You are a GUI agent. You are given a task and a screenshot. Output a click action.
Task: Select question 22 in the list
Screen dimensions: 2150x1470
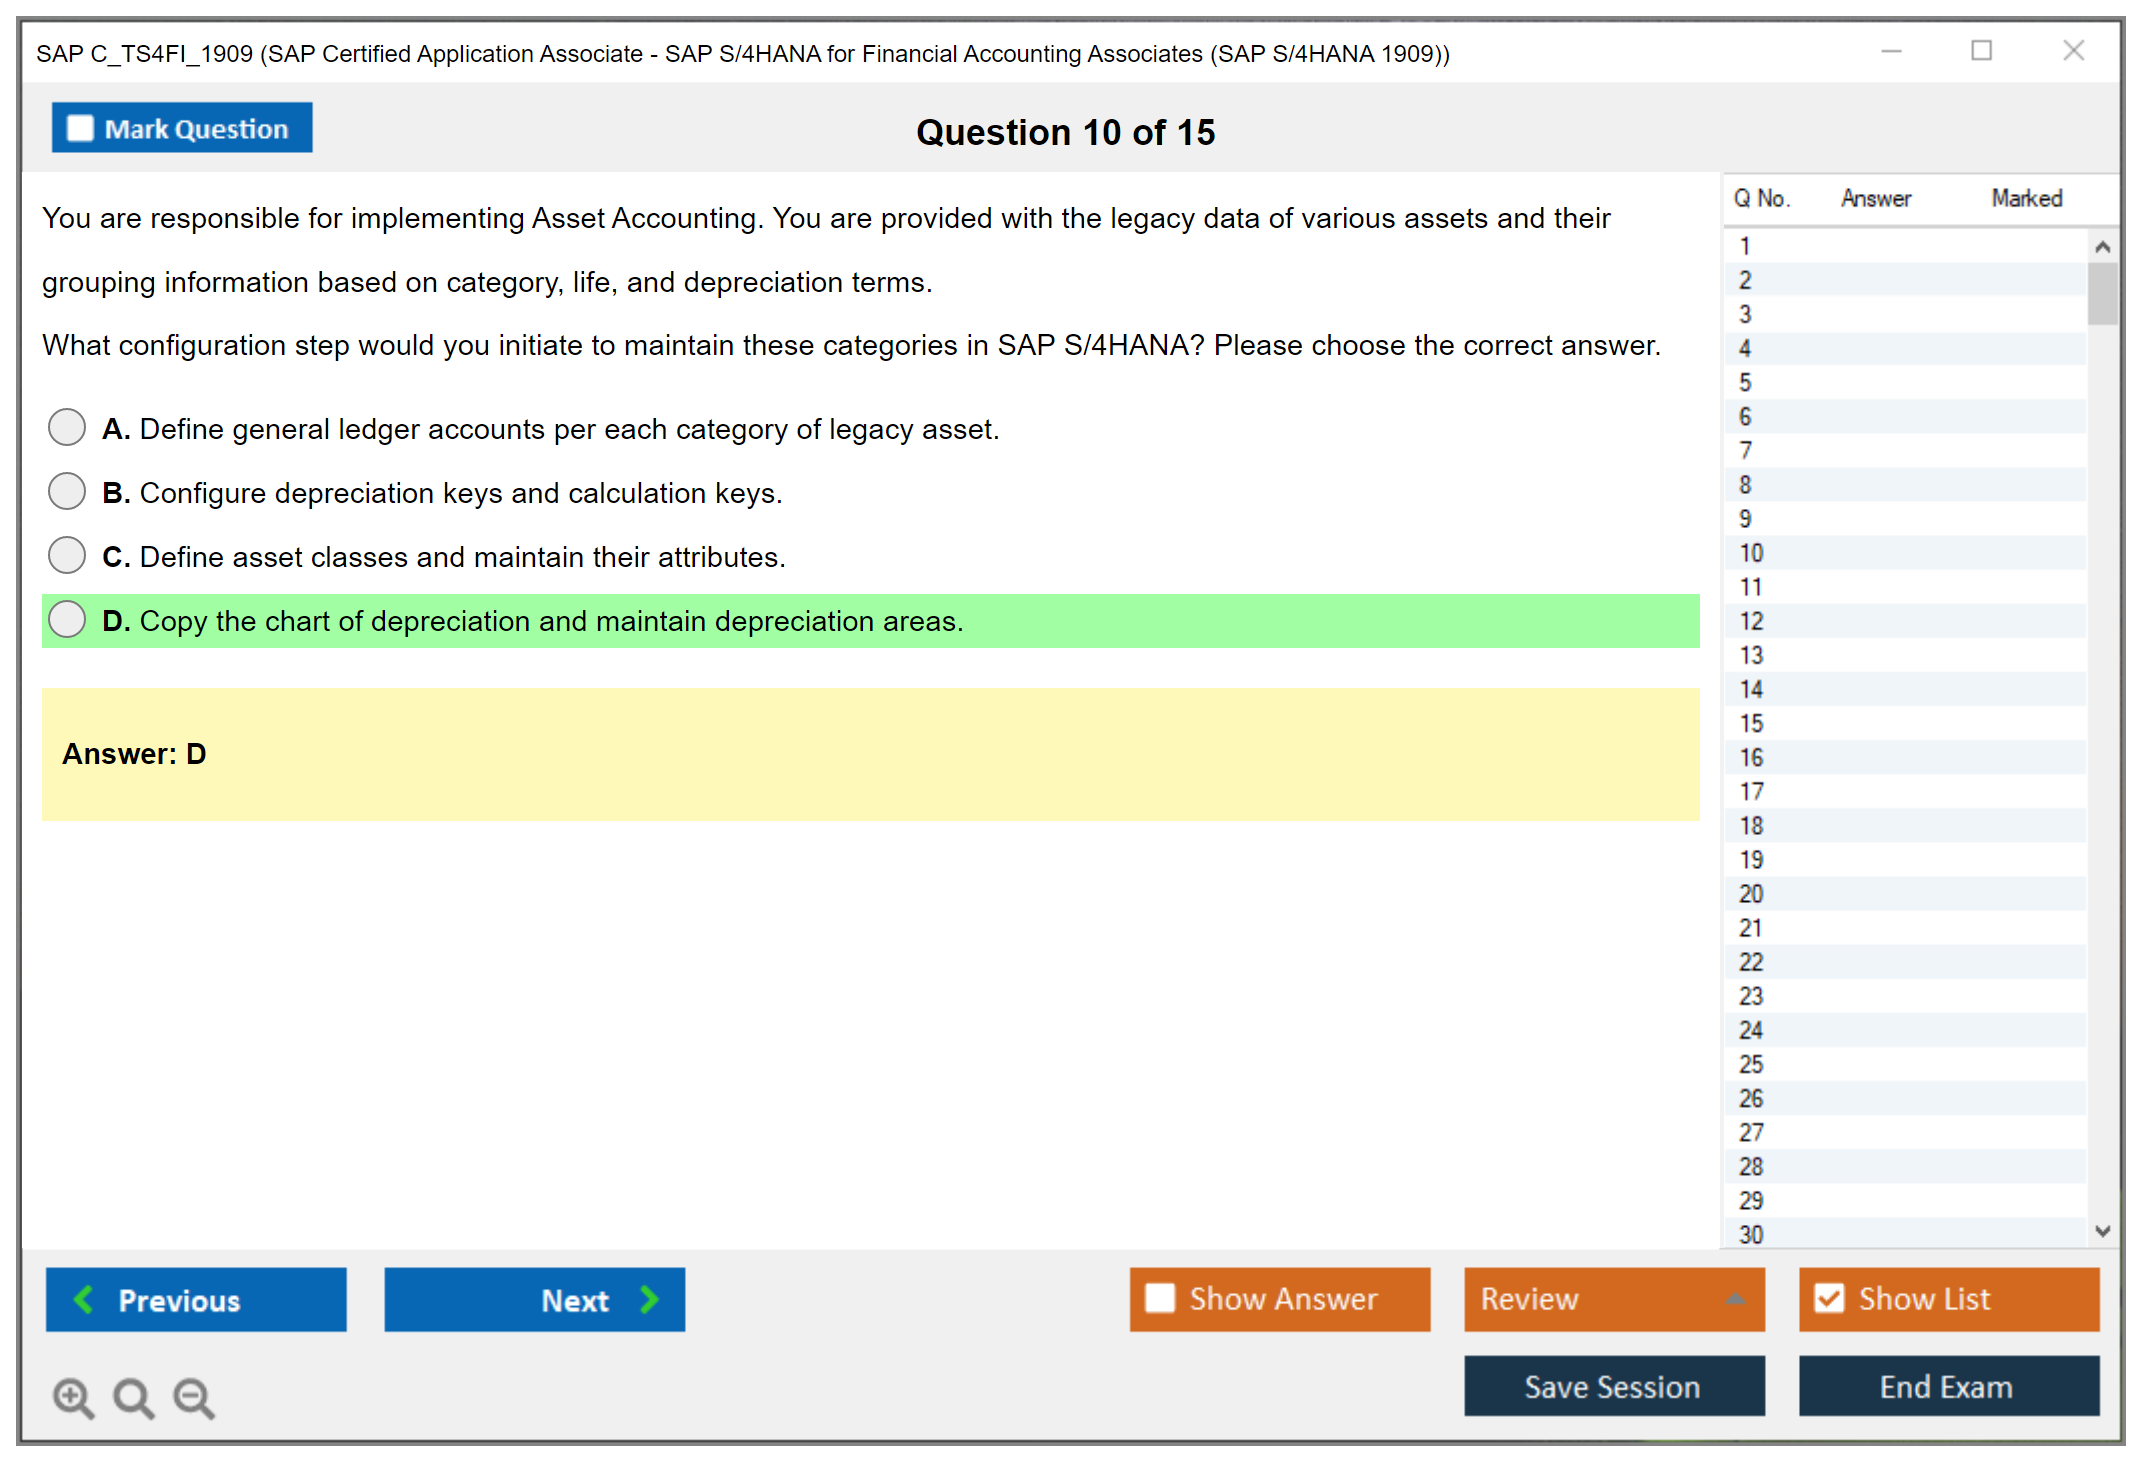[1751, 962]
